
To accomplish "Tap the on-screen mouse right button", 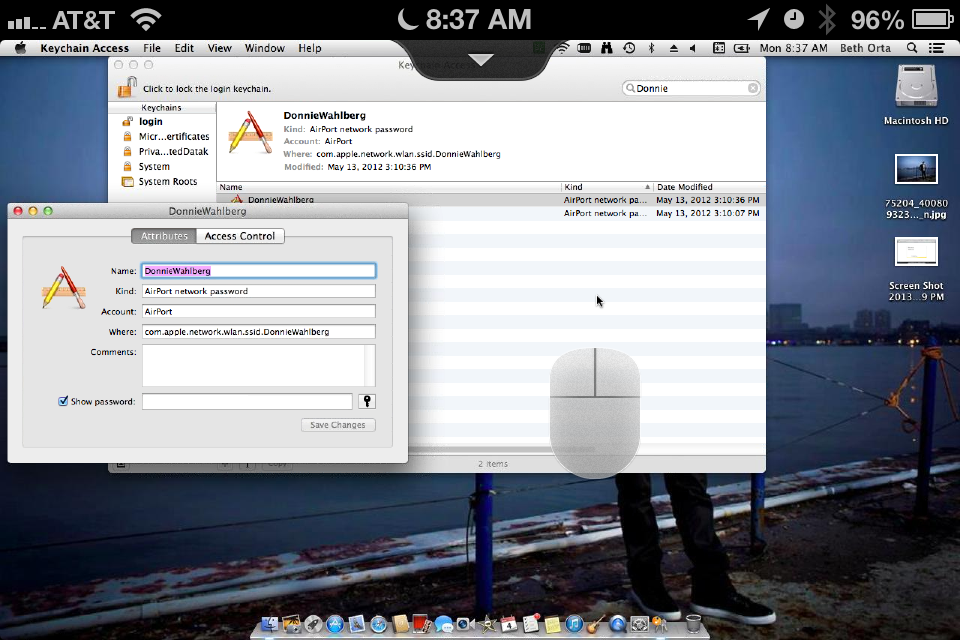I will click(618, 372).
